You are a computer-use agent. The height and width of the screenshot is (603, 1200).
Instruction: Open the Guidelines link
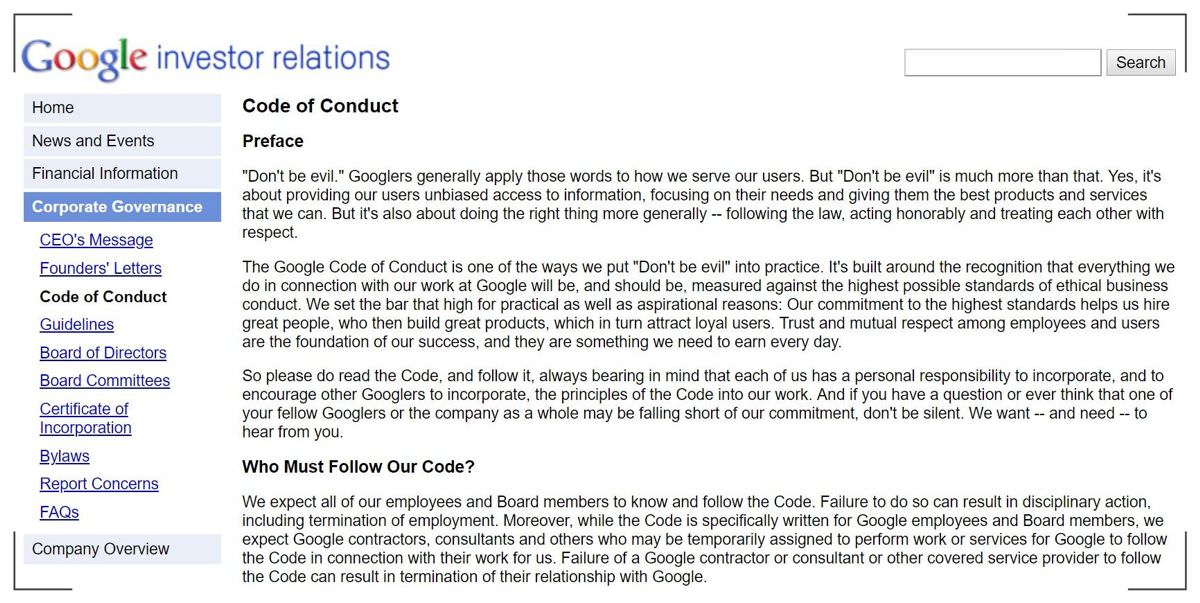[77, 324]
